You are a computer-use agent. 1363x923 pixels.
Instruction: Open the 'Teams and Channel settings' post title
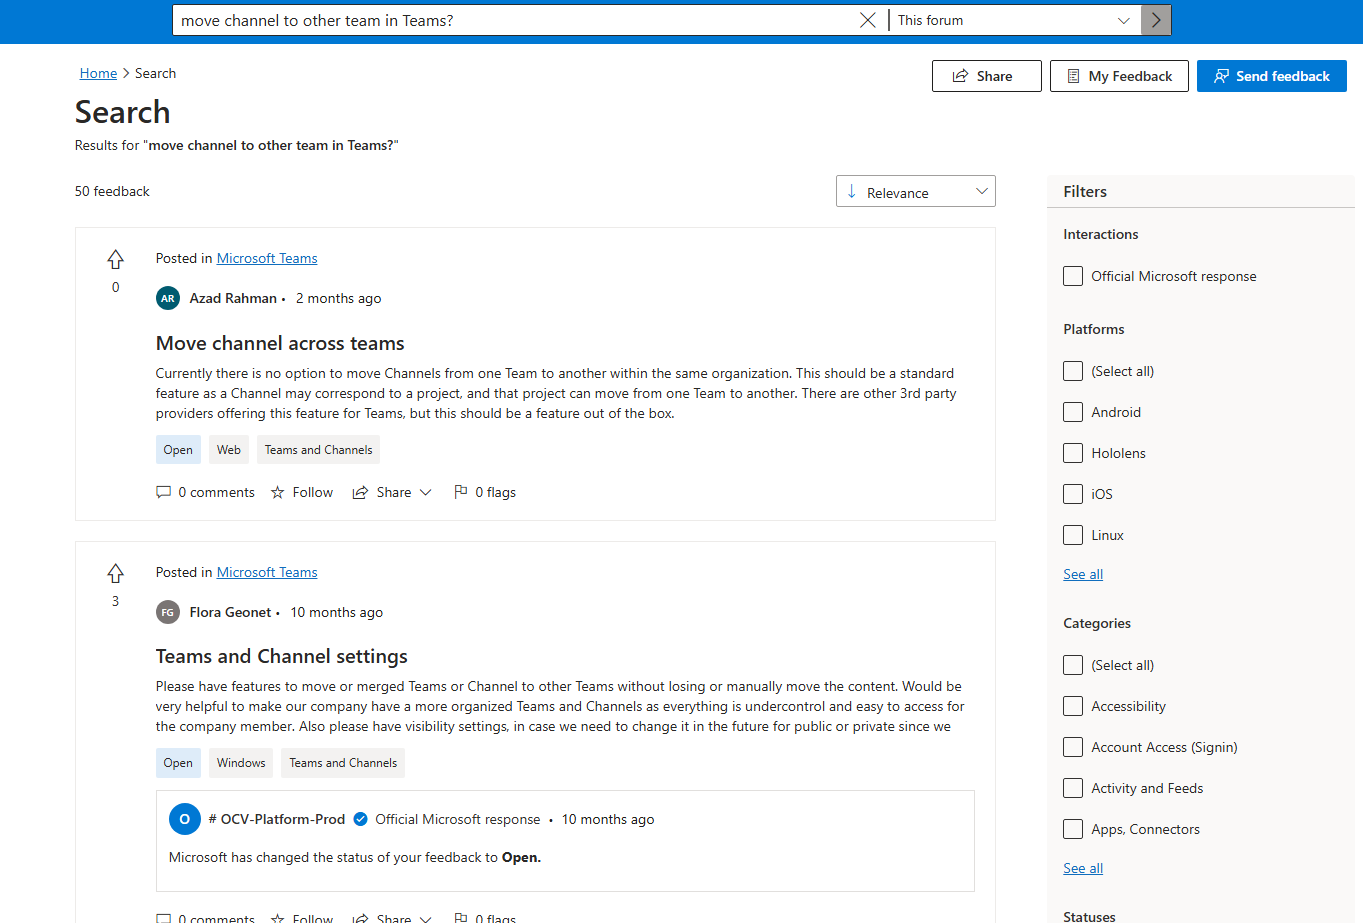click(282, 656)
